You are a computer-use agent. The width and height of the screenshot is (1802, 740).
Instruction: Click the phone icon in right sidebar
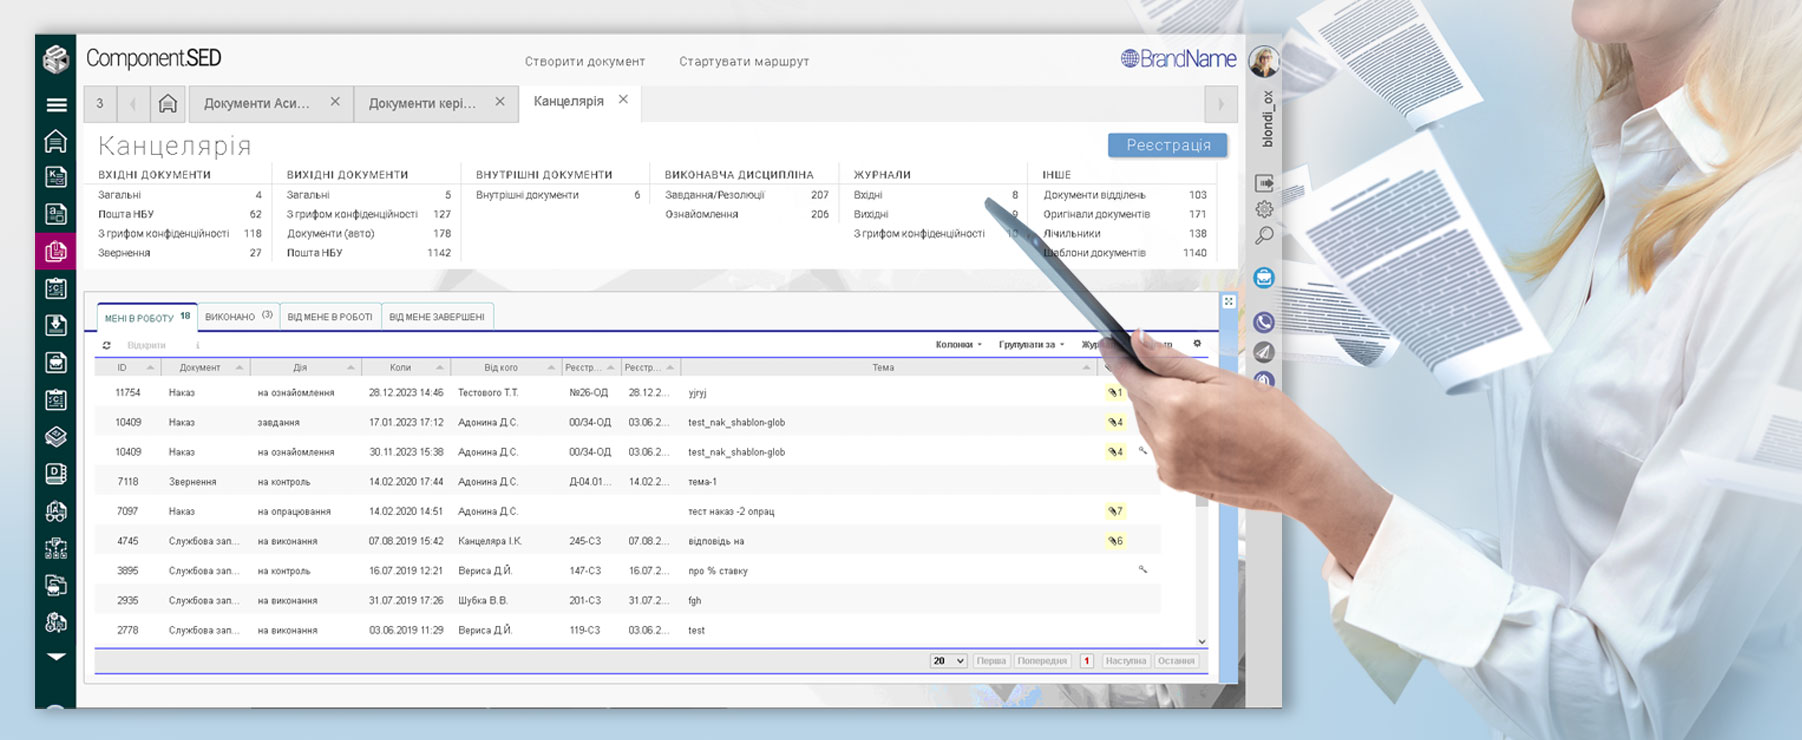coord(1264,322)
